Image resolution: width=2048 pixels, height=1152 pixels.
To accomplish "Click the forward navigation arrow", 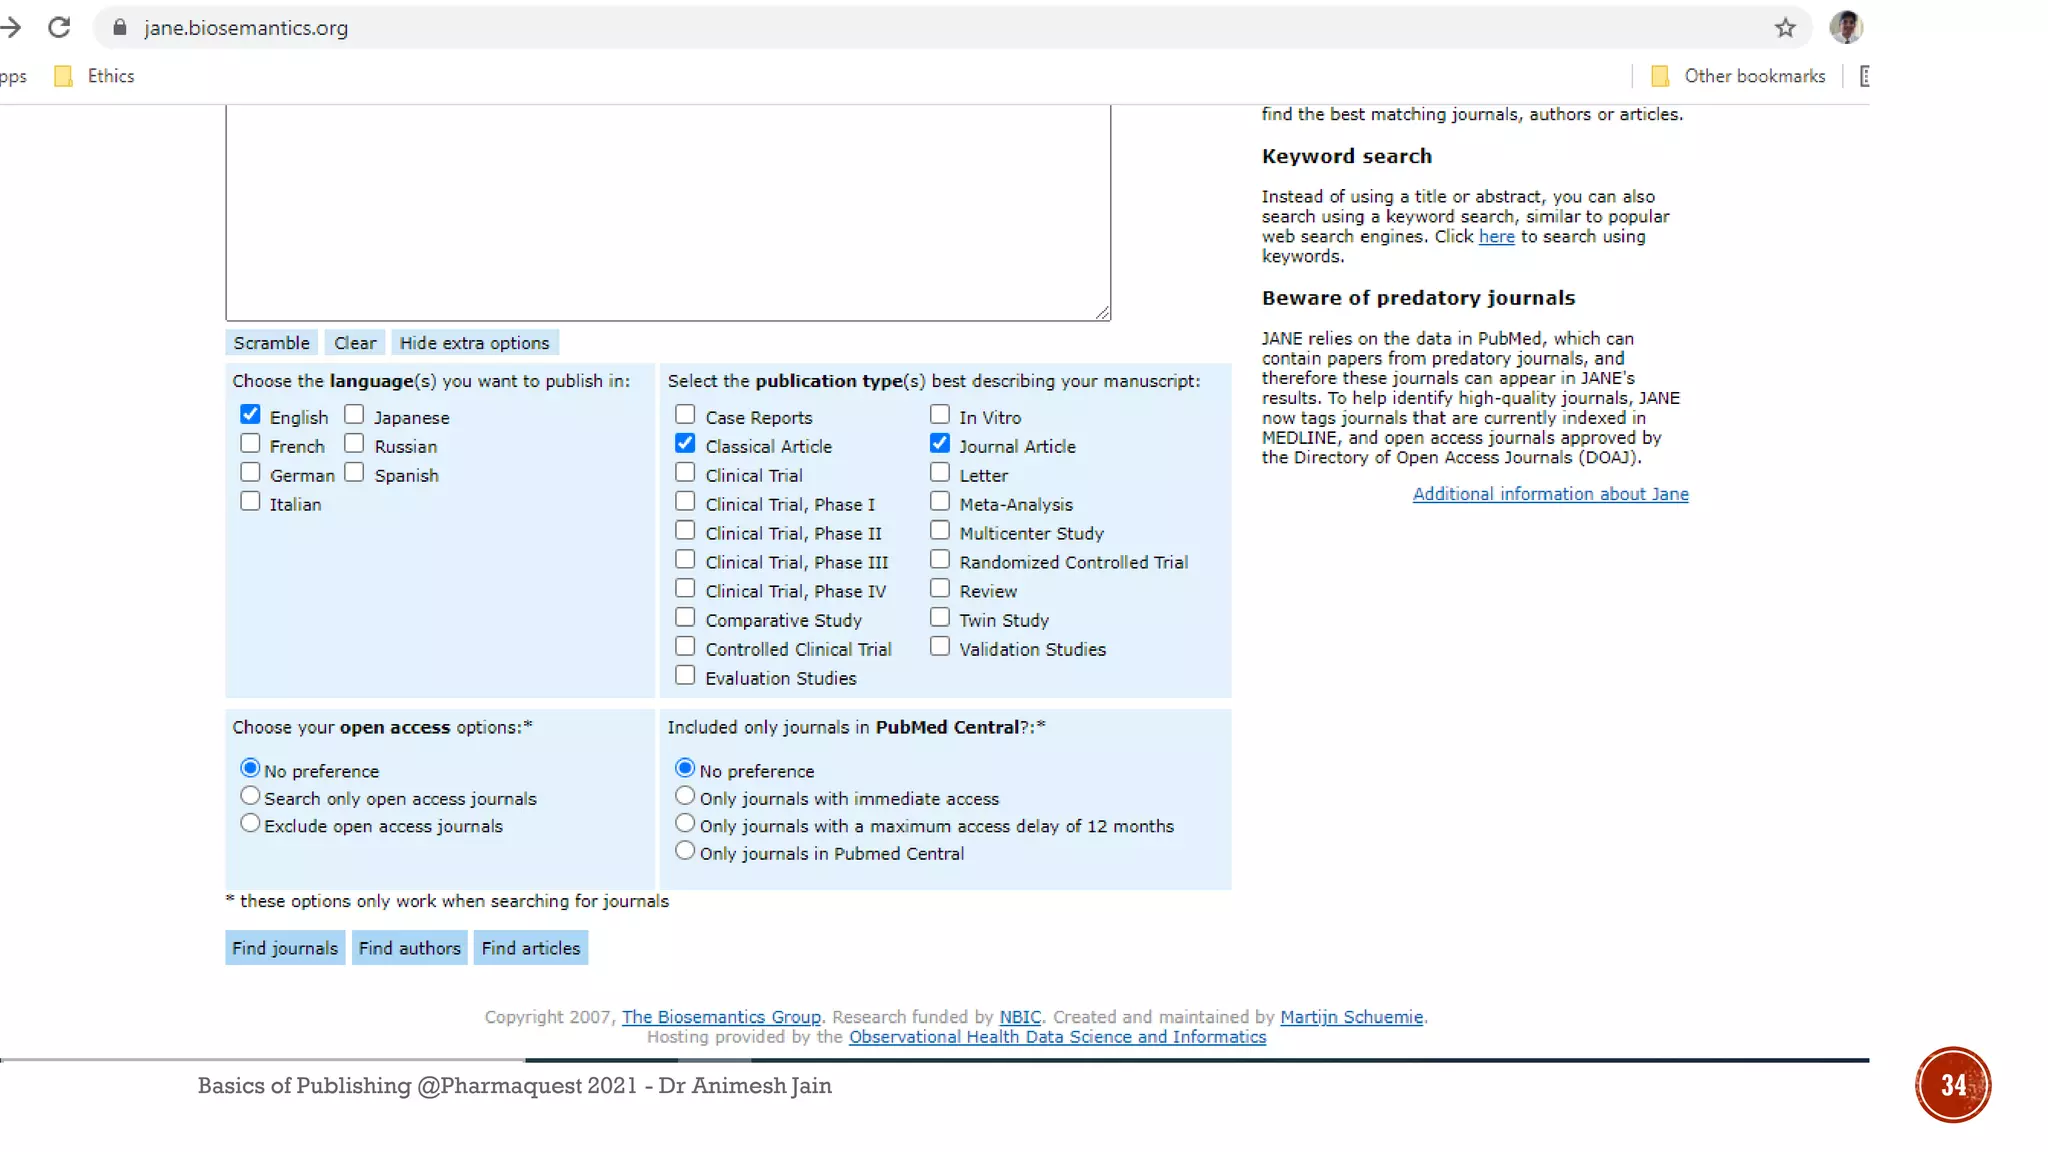I will click(11, 28).
